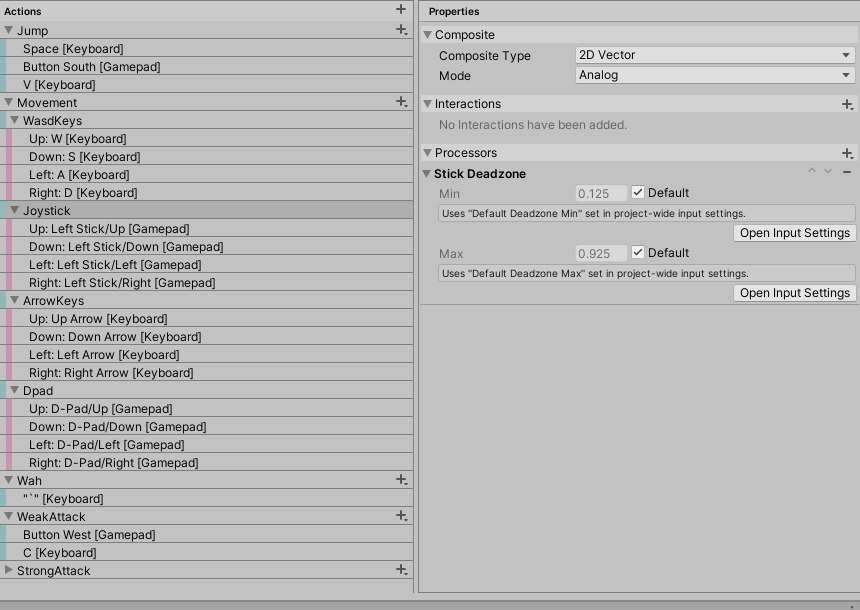
Task: Add a binding to the StrongAttack action
Action: [x=401, y=569]
